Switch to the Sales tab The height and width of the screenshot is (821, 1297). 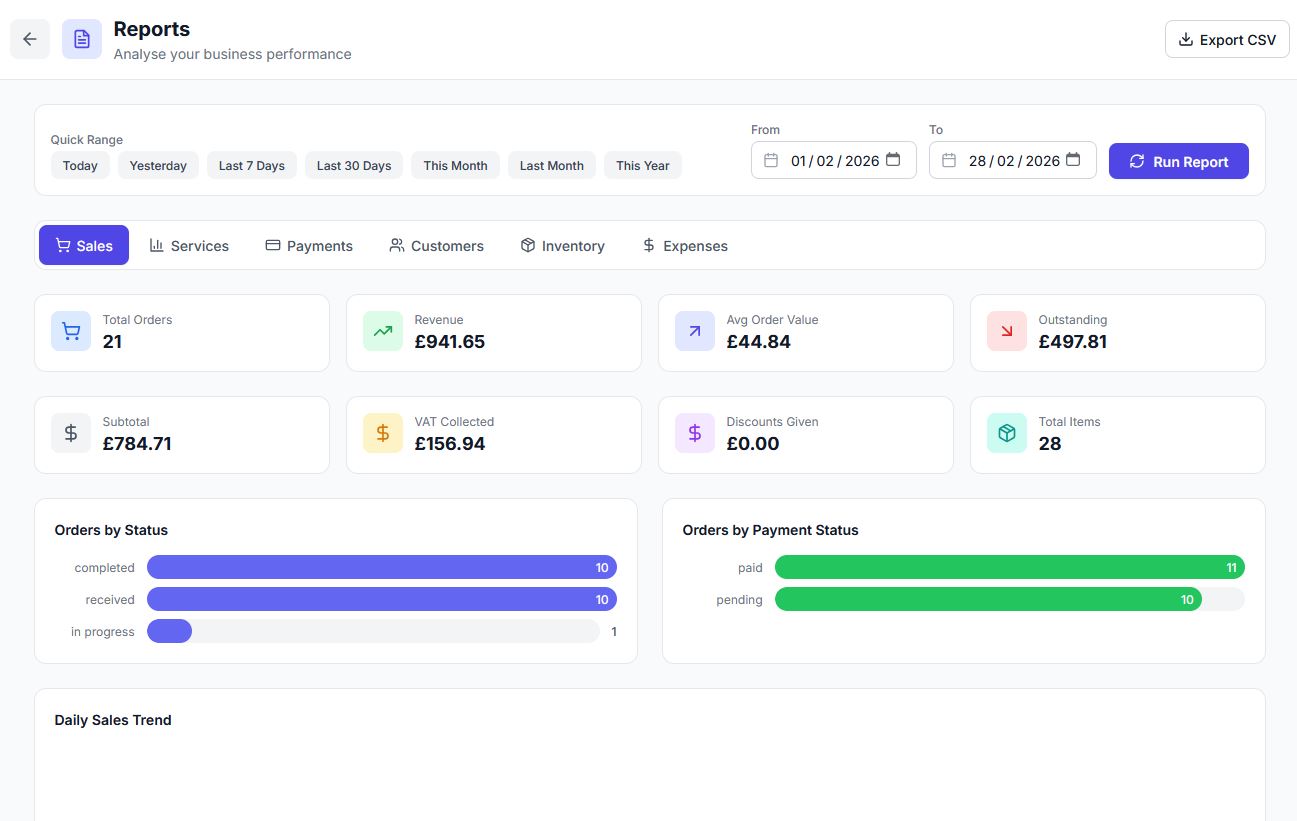[x=84, y=245]
